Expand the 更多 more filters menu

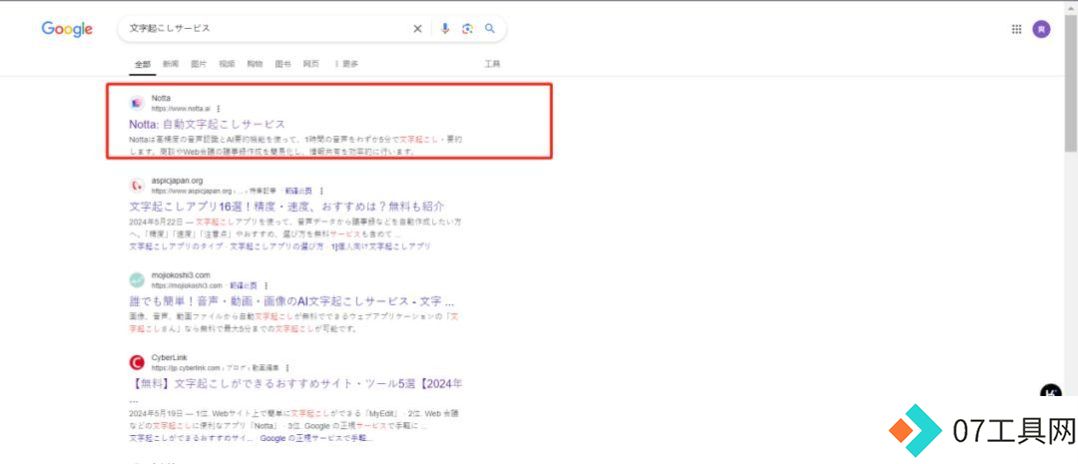347,64
